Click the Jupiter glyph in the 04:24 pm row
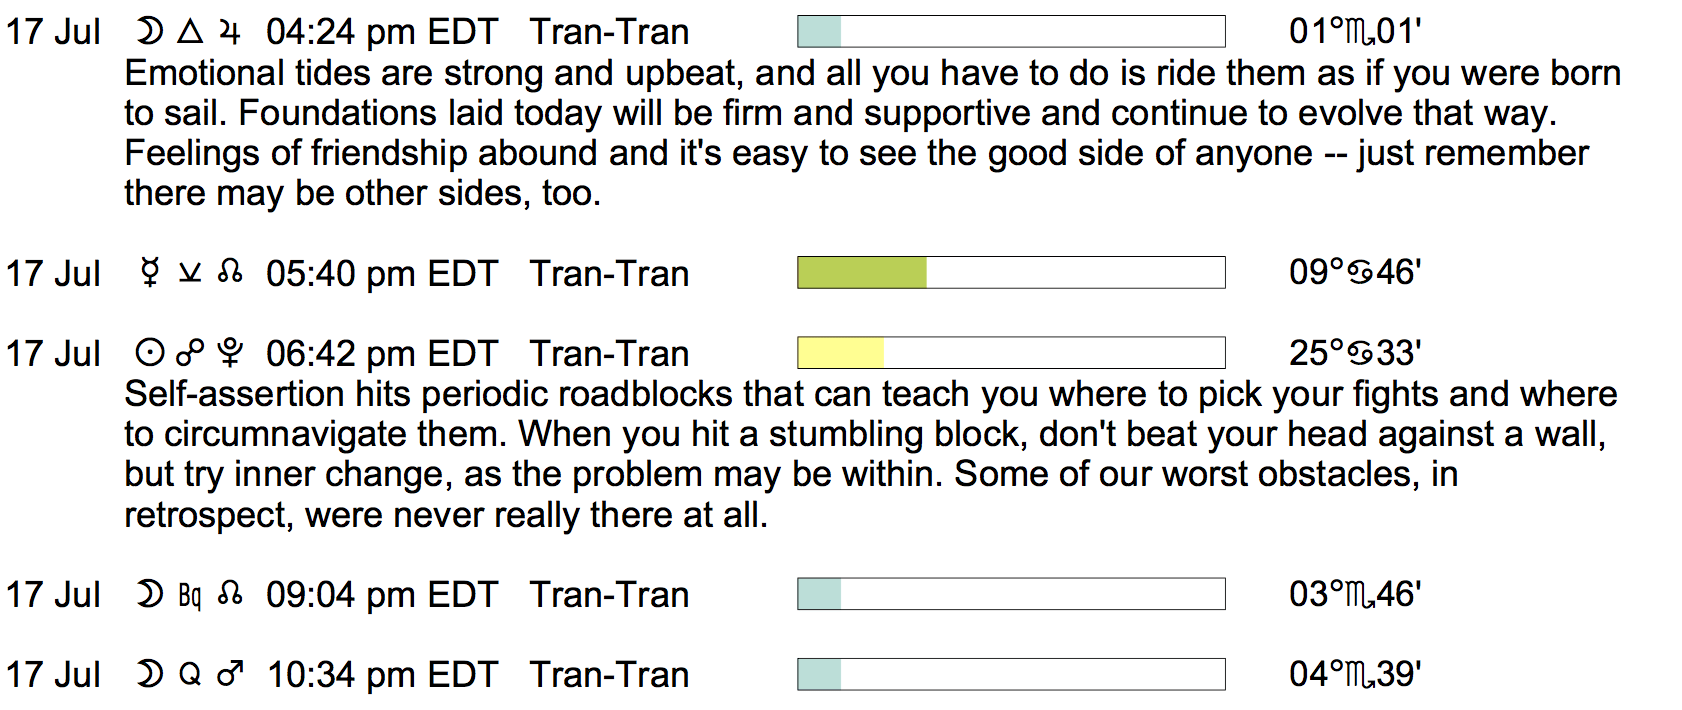1682x710 pixels. coord(230,33)
